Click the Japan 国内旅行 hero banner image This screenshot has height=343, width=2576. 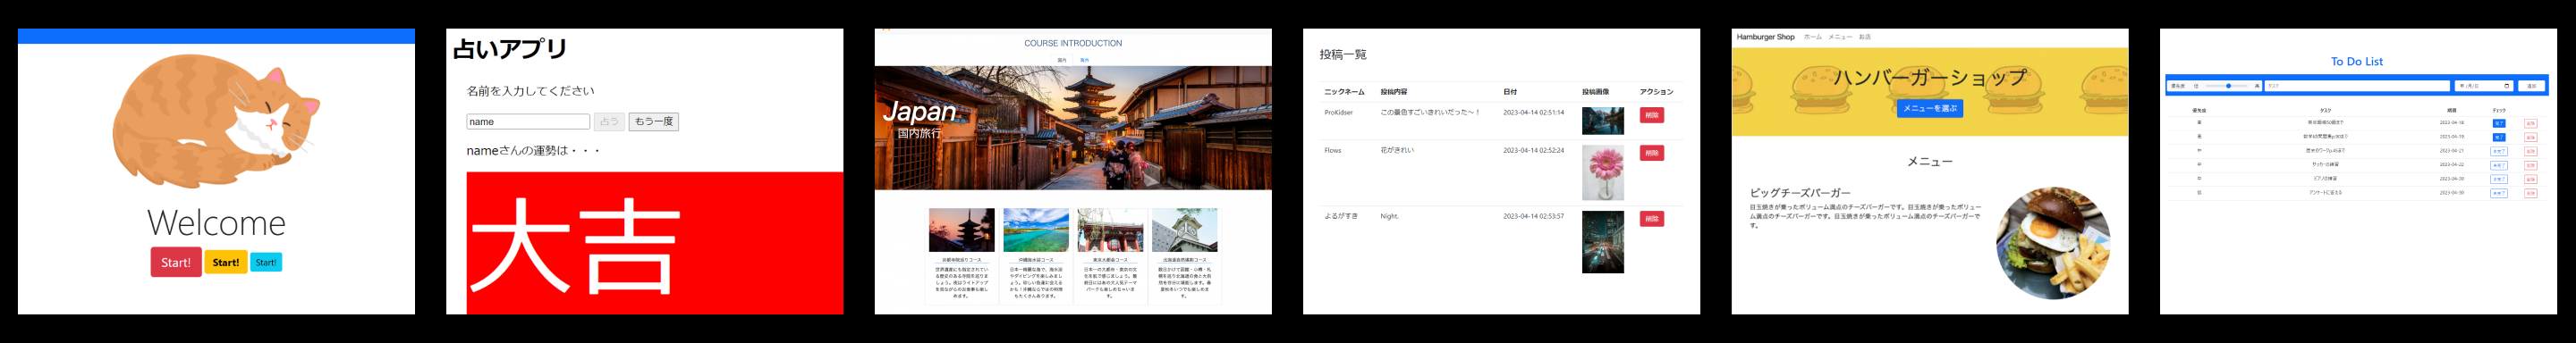pos(1073,128)
